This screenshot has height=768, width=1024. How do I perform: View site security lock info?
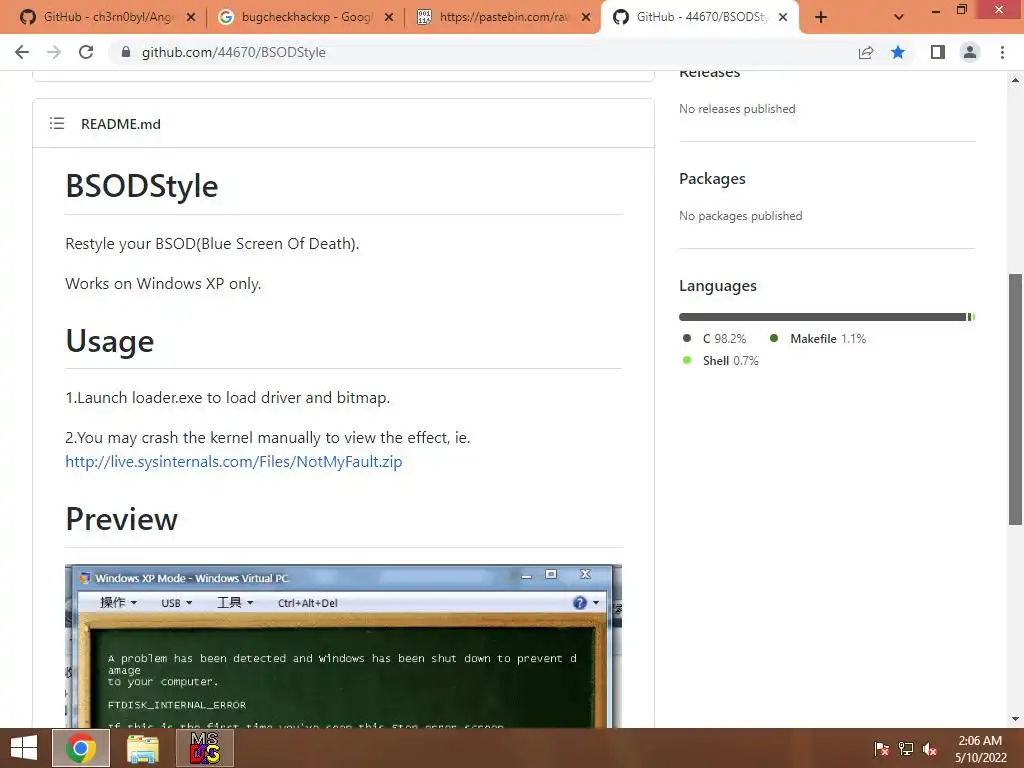coord(126,52)
